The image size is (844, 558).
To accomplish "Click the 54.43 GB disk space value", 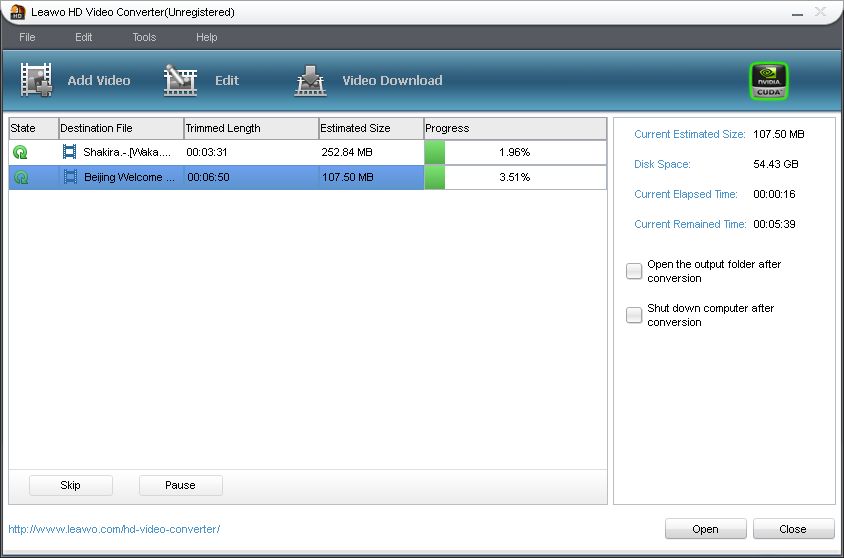I will pos(776,164).
